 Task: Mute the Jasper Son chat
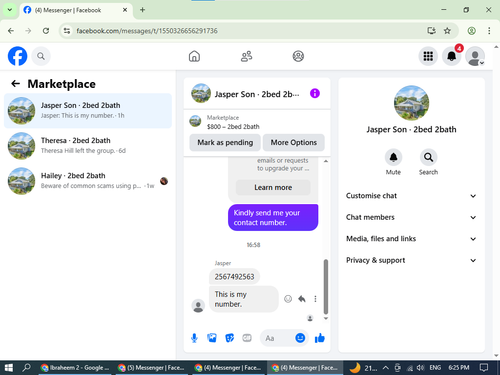pos(393,157)
